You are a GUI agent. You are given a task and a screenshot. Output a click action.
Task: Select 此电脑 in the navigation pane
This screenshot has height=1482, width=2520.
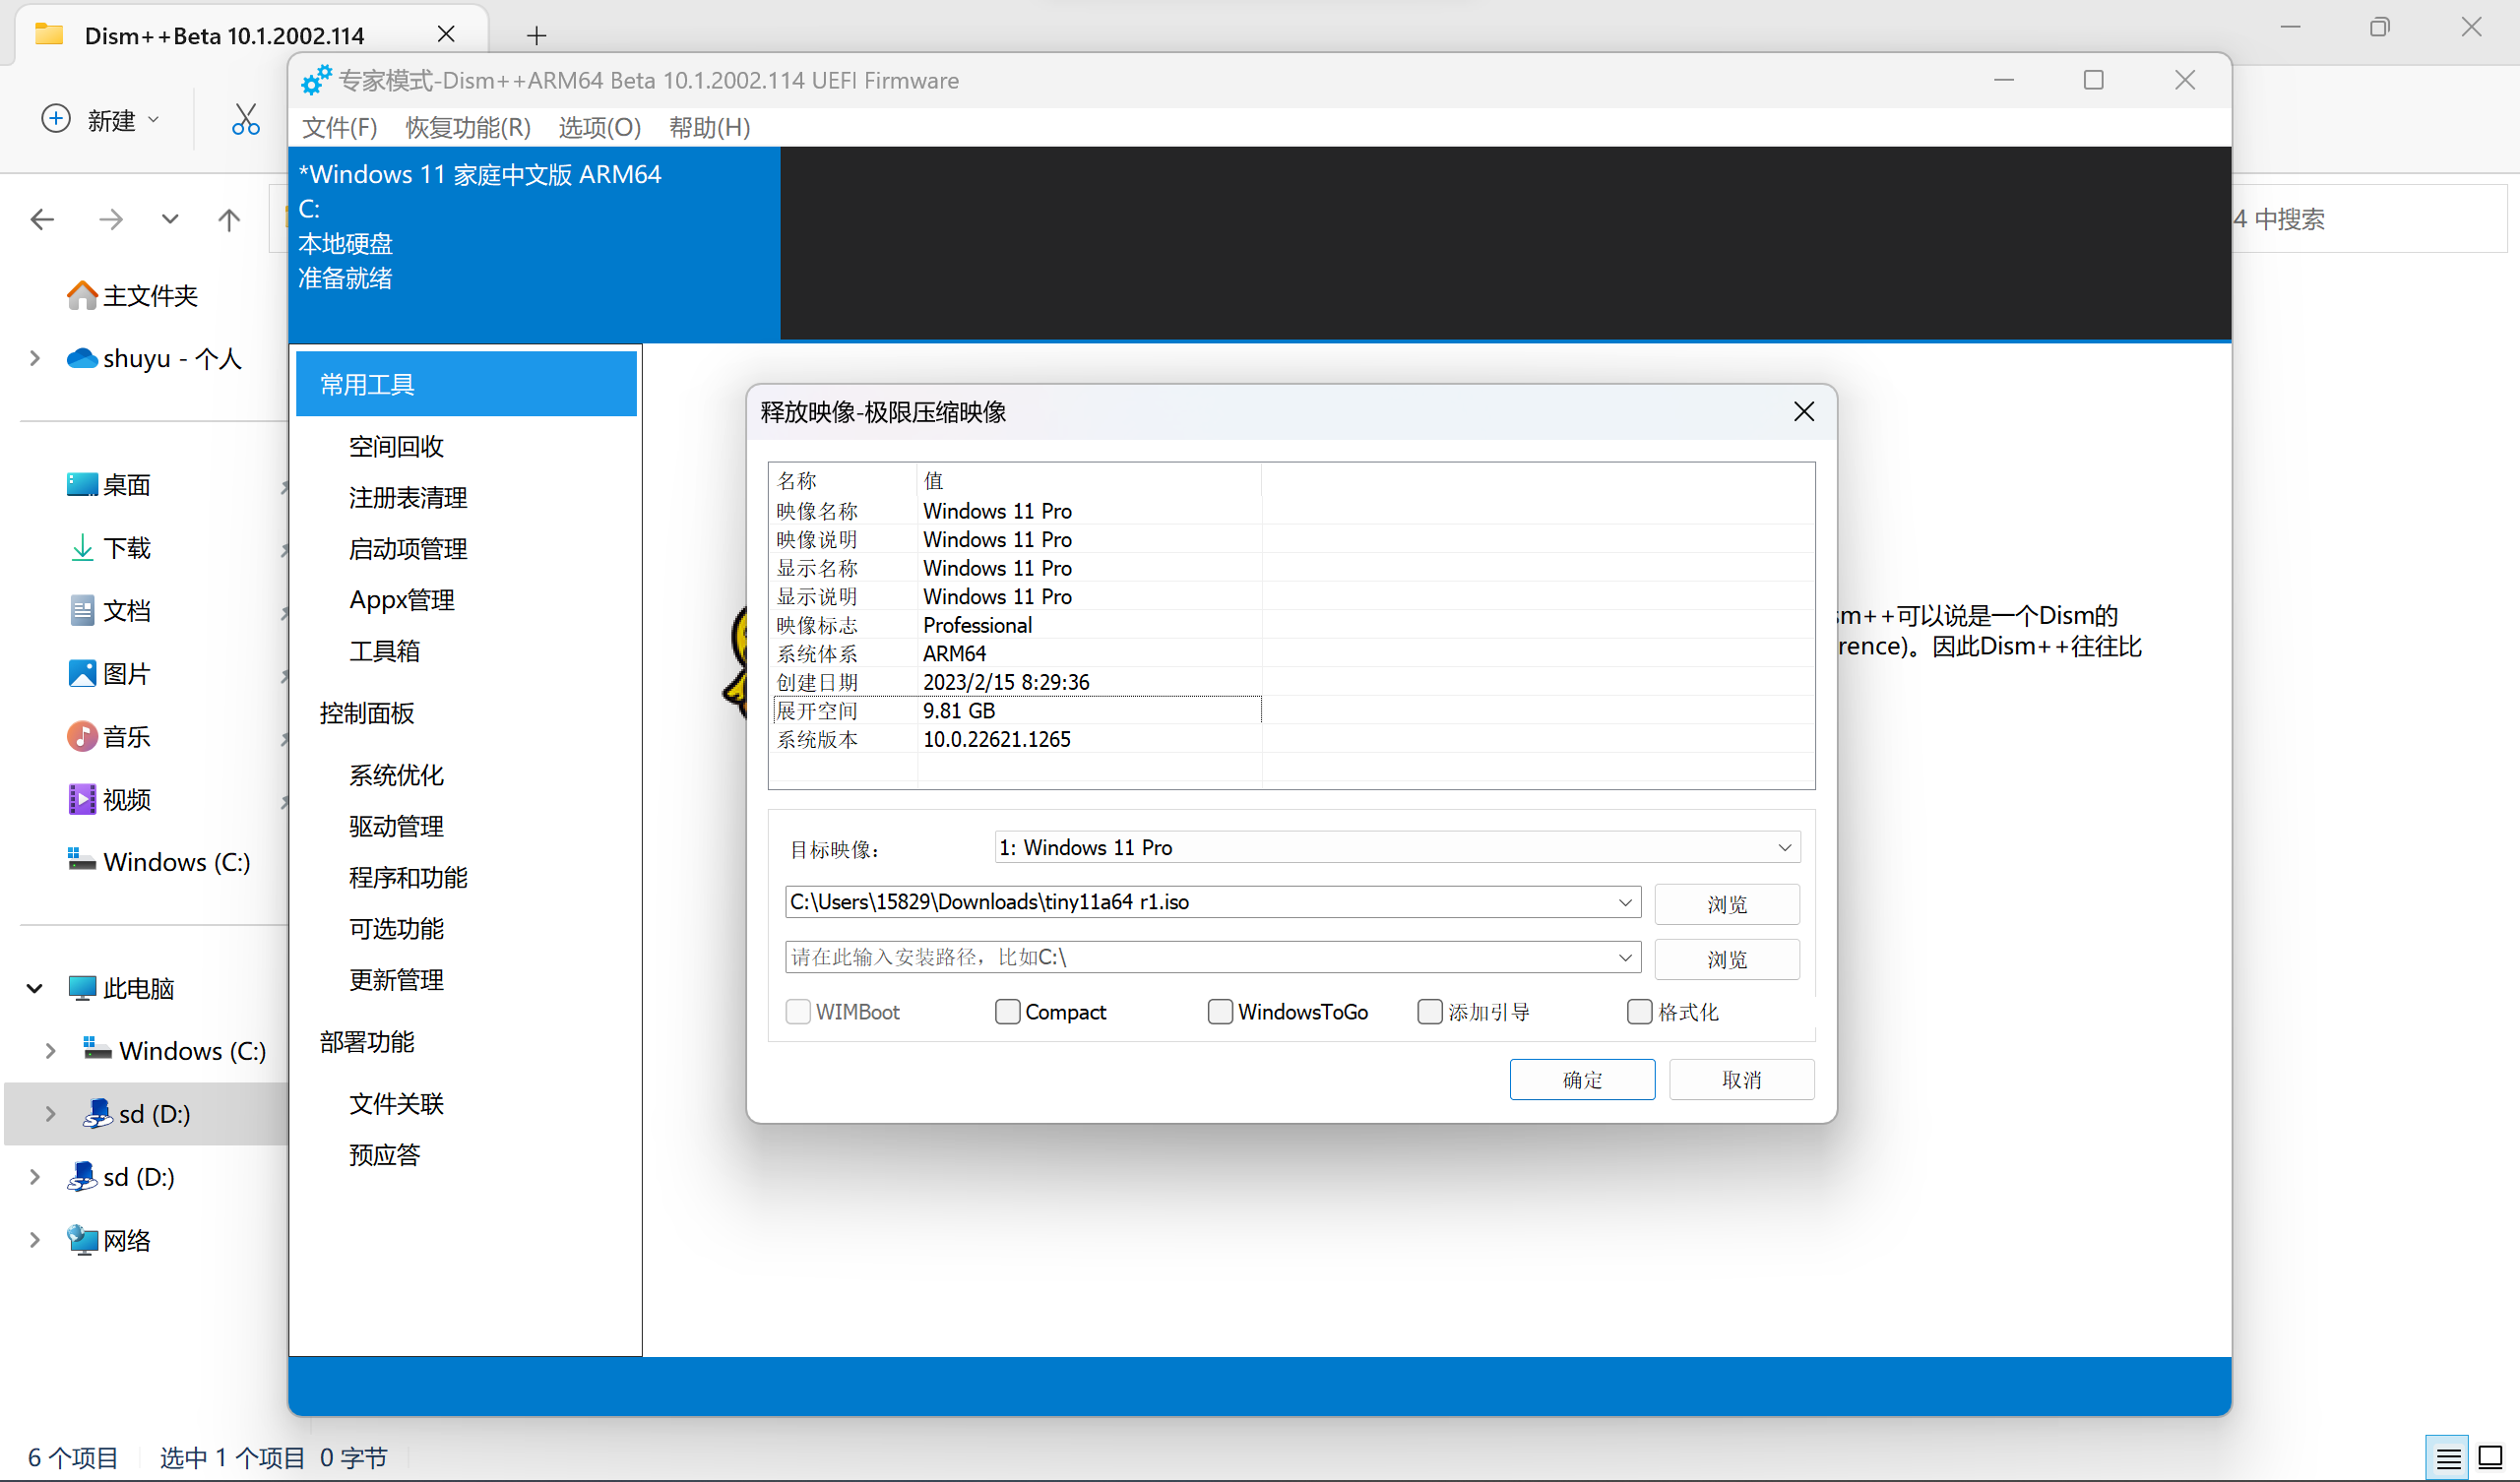click(x=121, y=988)
